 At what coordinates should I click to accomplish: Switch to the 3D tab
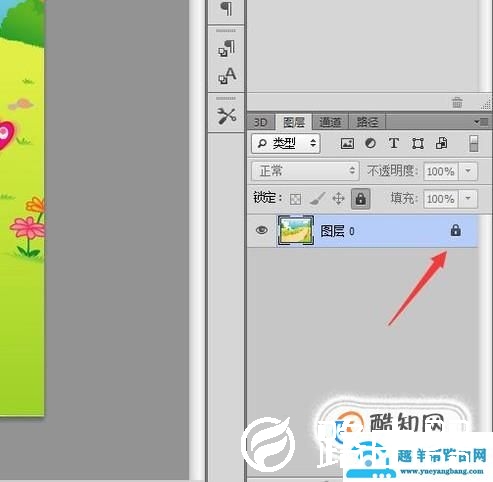pyautogui.click(x=260, y=122)
